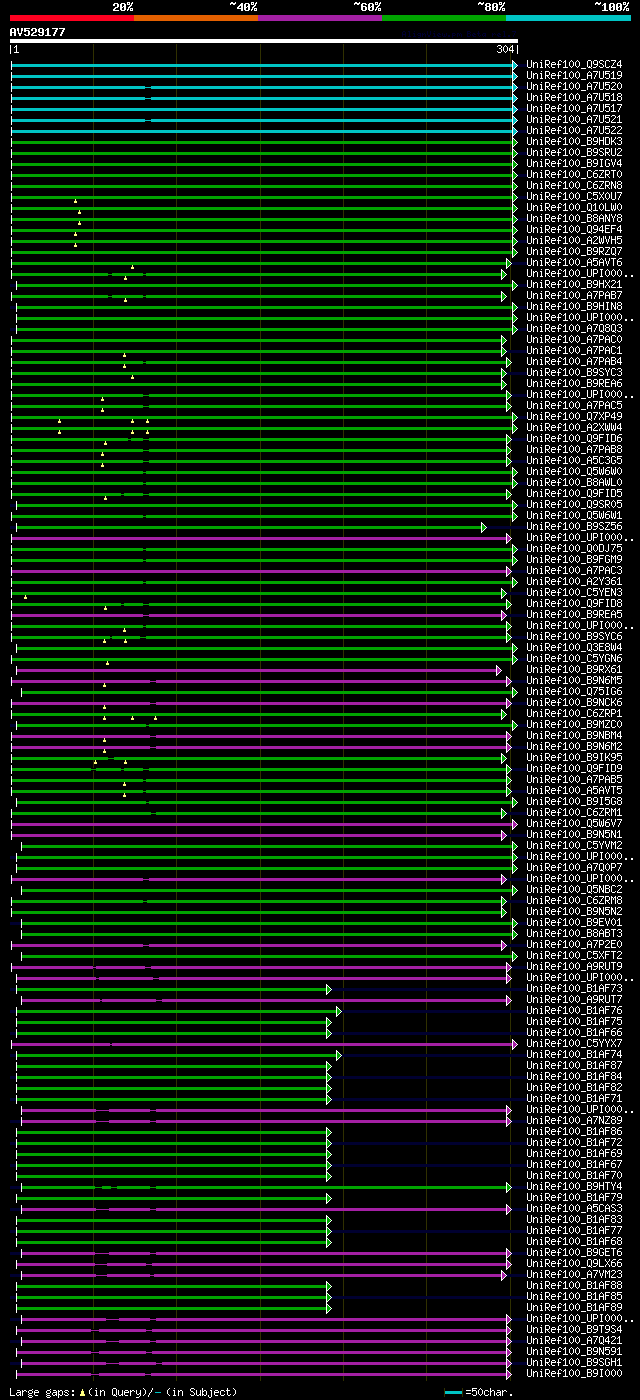Select label UniRef100_B9HIN8
The width and height of the screenshot is (640, 1400).
tap(574, 306)
